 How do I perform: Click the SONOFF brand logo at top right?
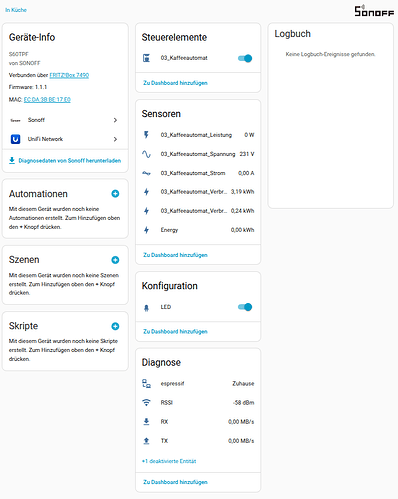click(x=374, y=11)
